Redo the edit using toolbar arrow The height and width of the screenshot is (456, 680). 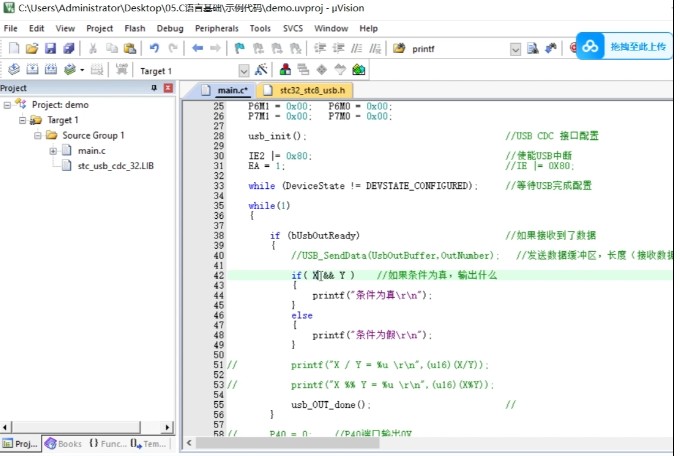[x=173, y=48]
